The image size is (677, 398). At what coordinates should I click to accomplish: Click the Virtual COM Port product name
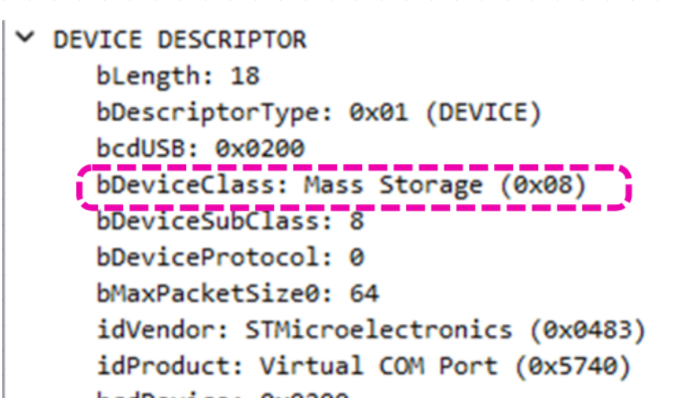click(x=378, y=366)
